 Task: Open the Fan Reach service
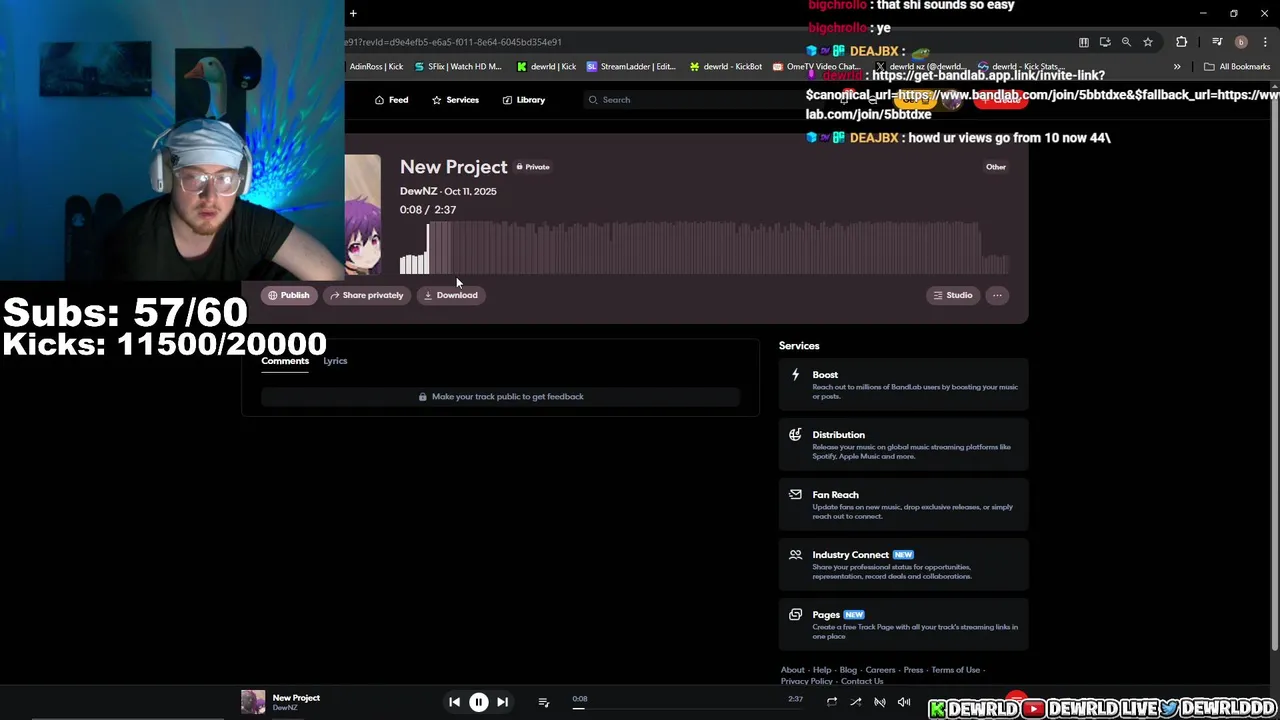pos(903,505)
